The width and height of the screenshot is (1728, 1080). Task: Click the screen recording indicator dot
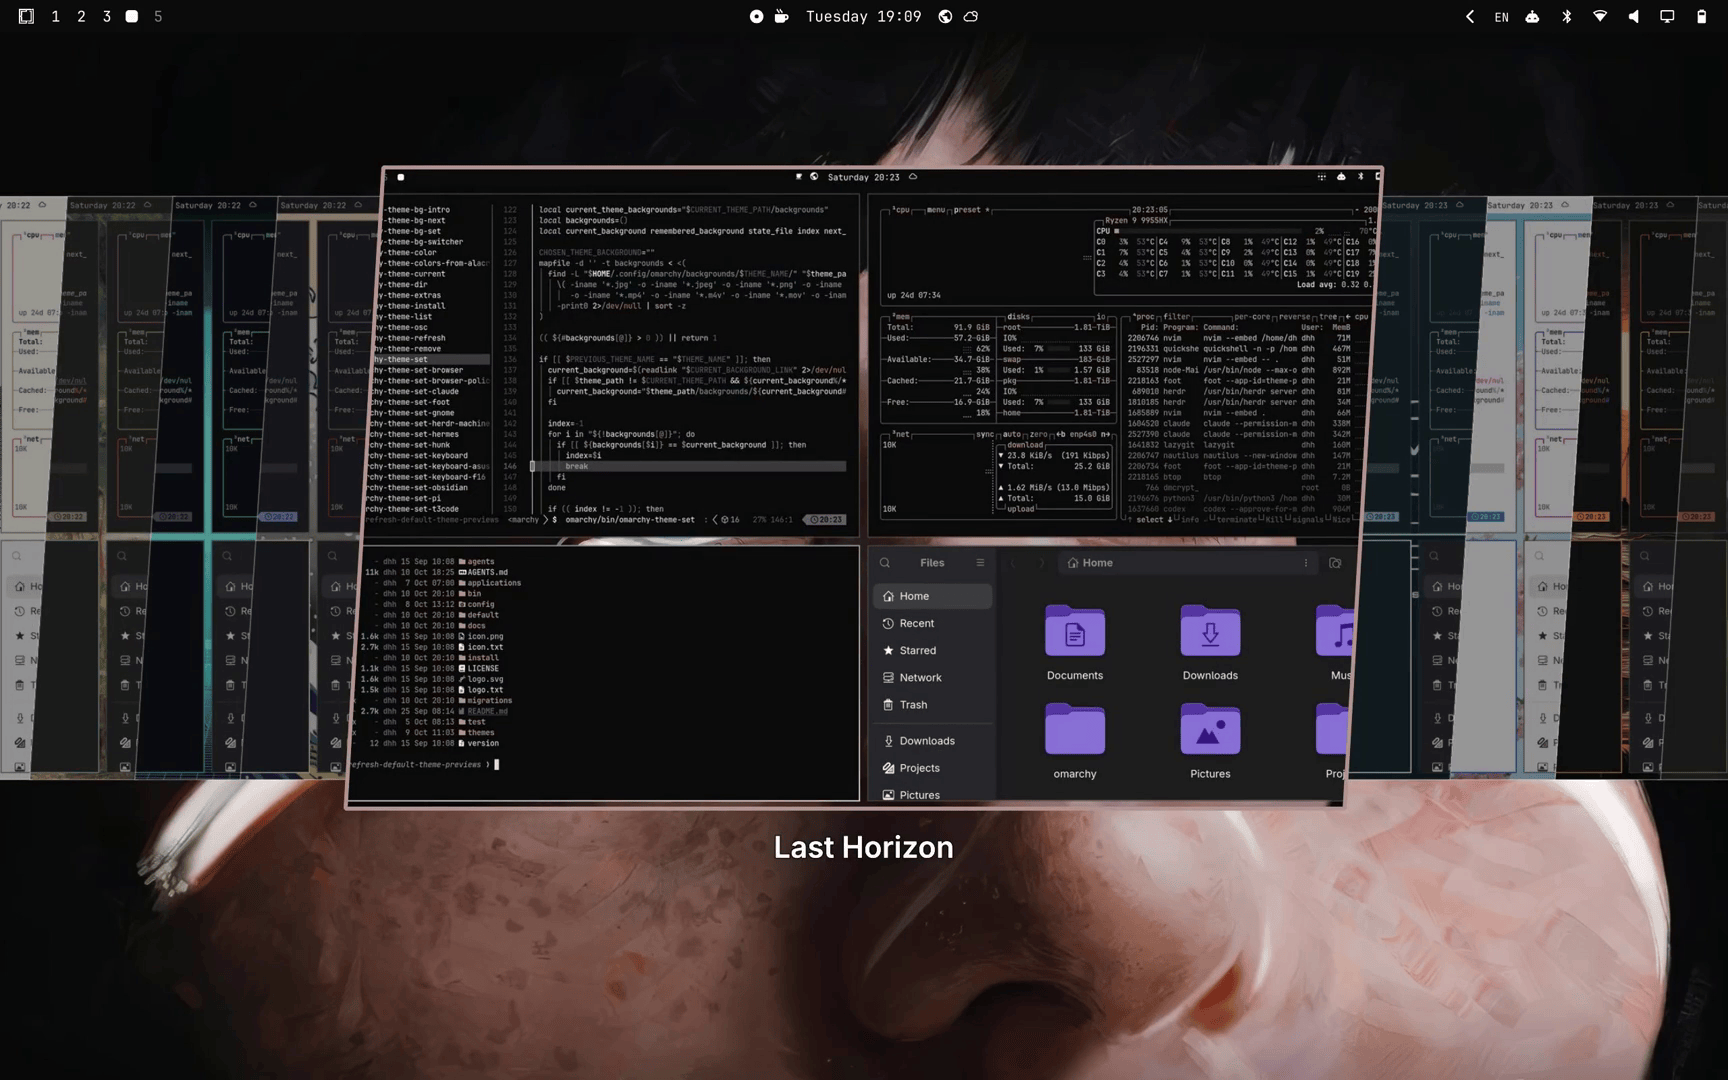(x=756, y=16)
